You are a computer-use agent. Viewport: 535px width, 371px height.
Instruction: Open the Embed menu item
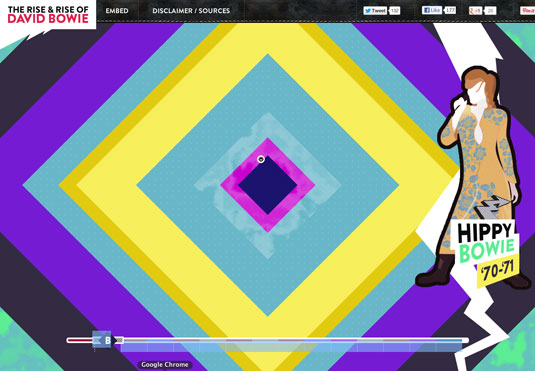pyautogui.click(x=117, y=11)
